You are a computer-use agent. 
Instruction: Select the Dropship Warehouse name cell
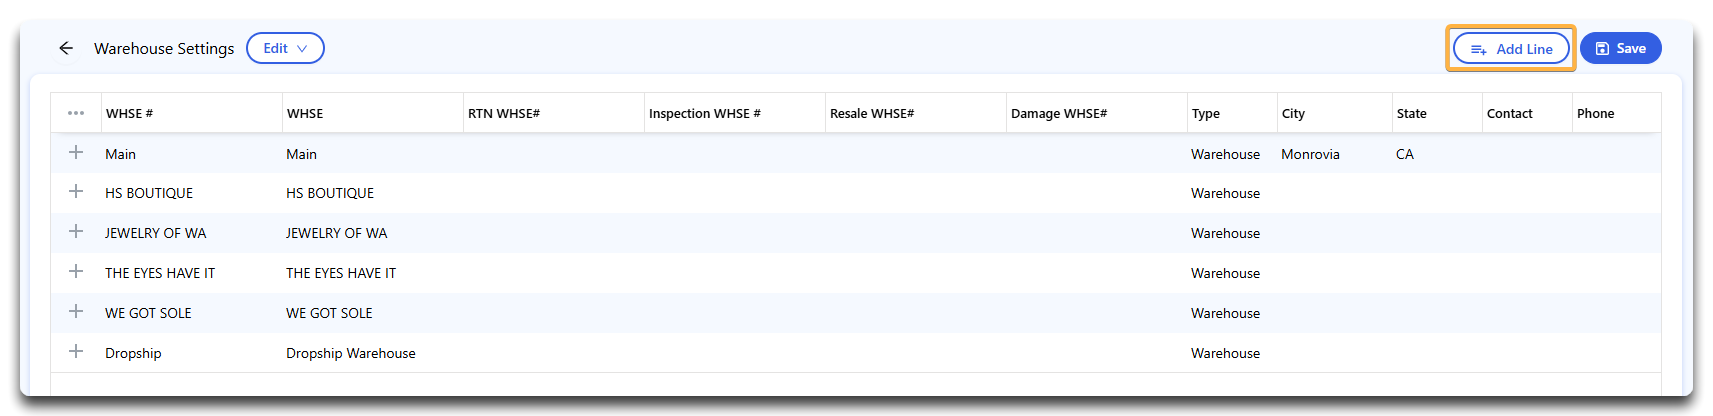[x=351, y=353]
